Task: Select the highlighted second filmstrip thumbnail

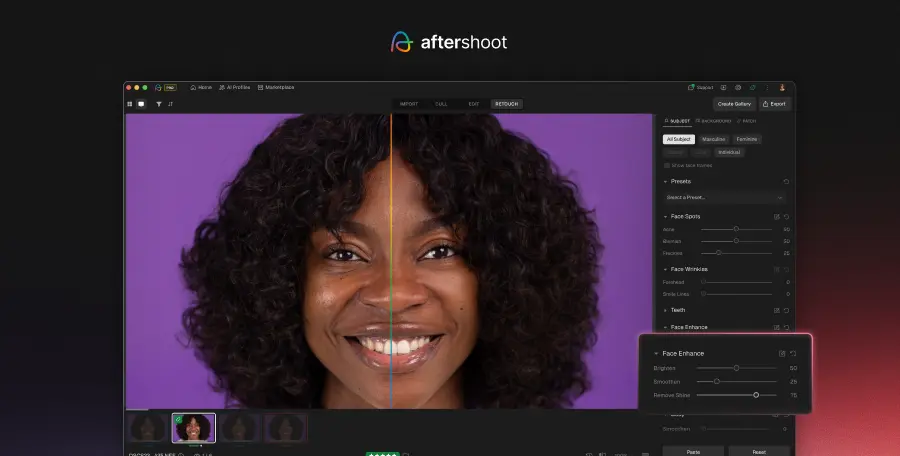Action: tap(194, 428)
